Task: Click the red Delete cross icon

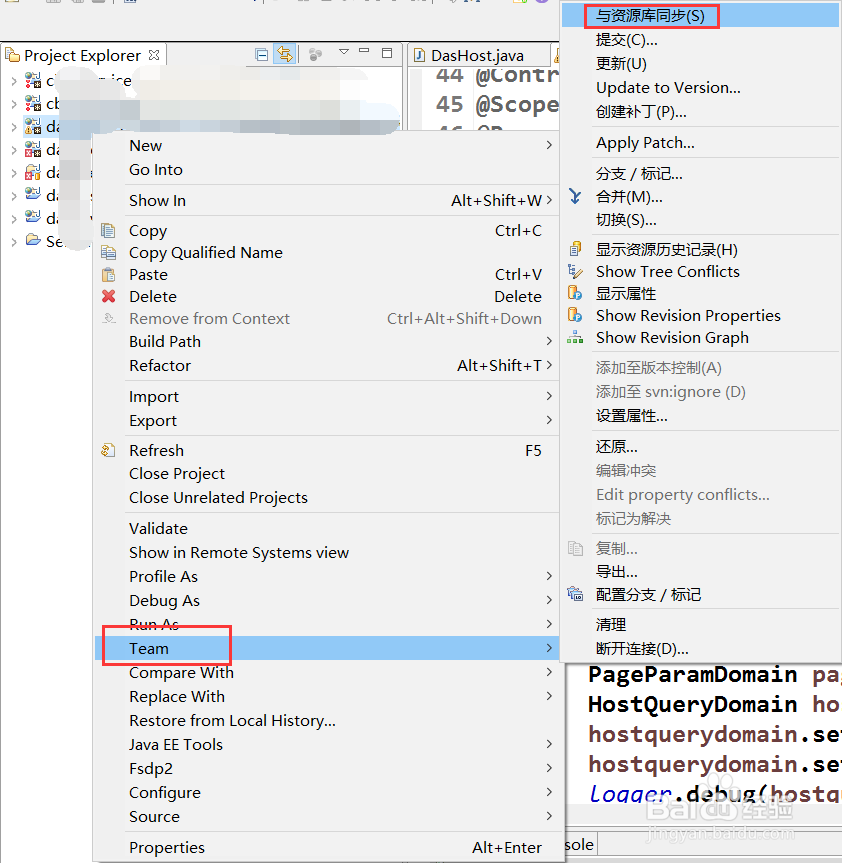Action: click(108, 296)
